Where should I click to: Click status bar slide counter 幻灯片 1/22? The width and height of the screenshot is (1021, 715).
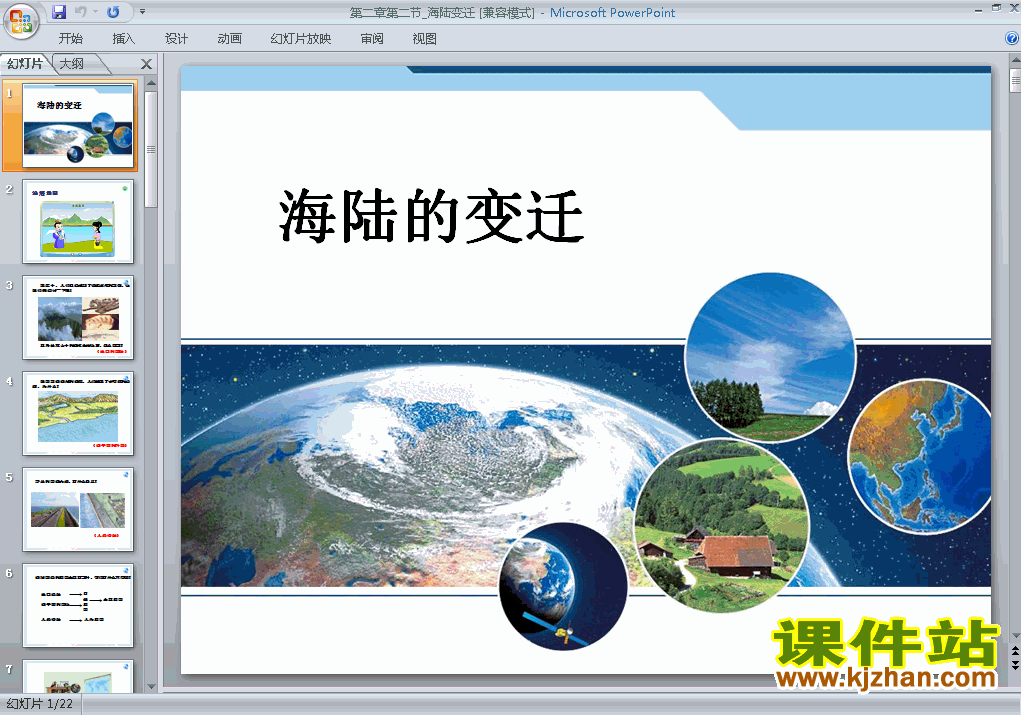pos(40,704)
